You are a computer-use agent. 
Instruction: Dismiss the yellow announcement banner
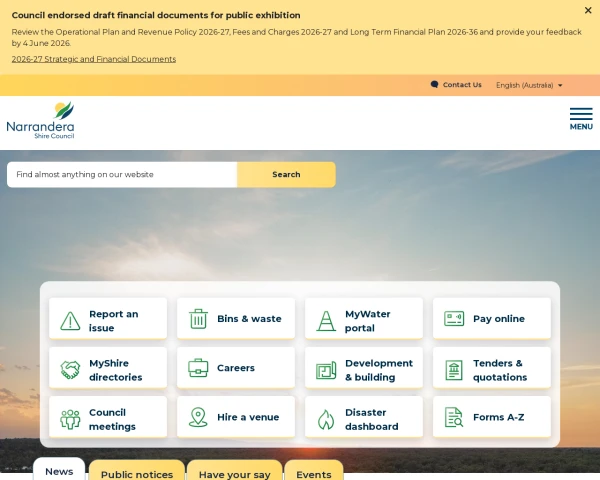[588, 10]
